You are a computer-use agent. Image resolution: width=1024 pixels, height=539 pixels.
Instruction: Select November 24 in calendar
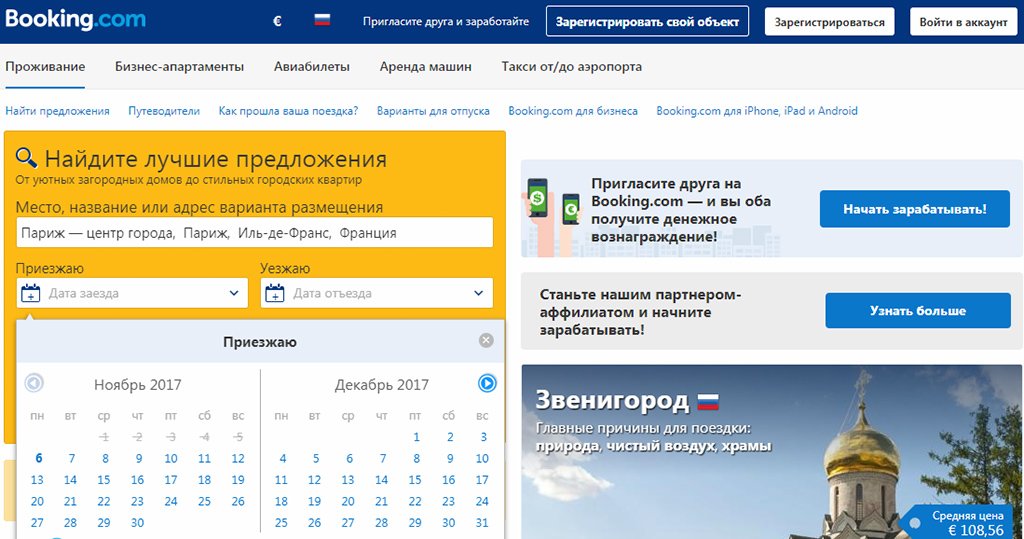pyautogui.click(x=171, y=502)
